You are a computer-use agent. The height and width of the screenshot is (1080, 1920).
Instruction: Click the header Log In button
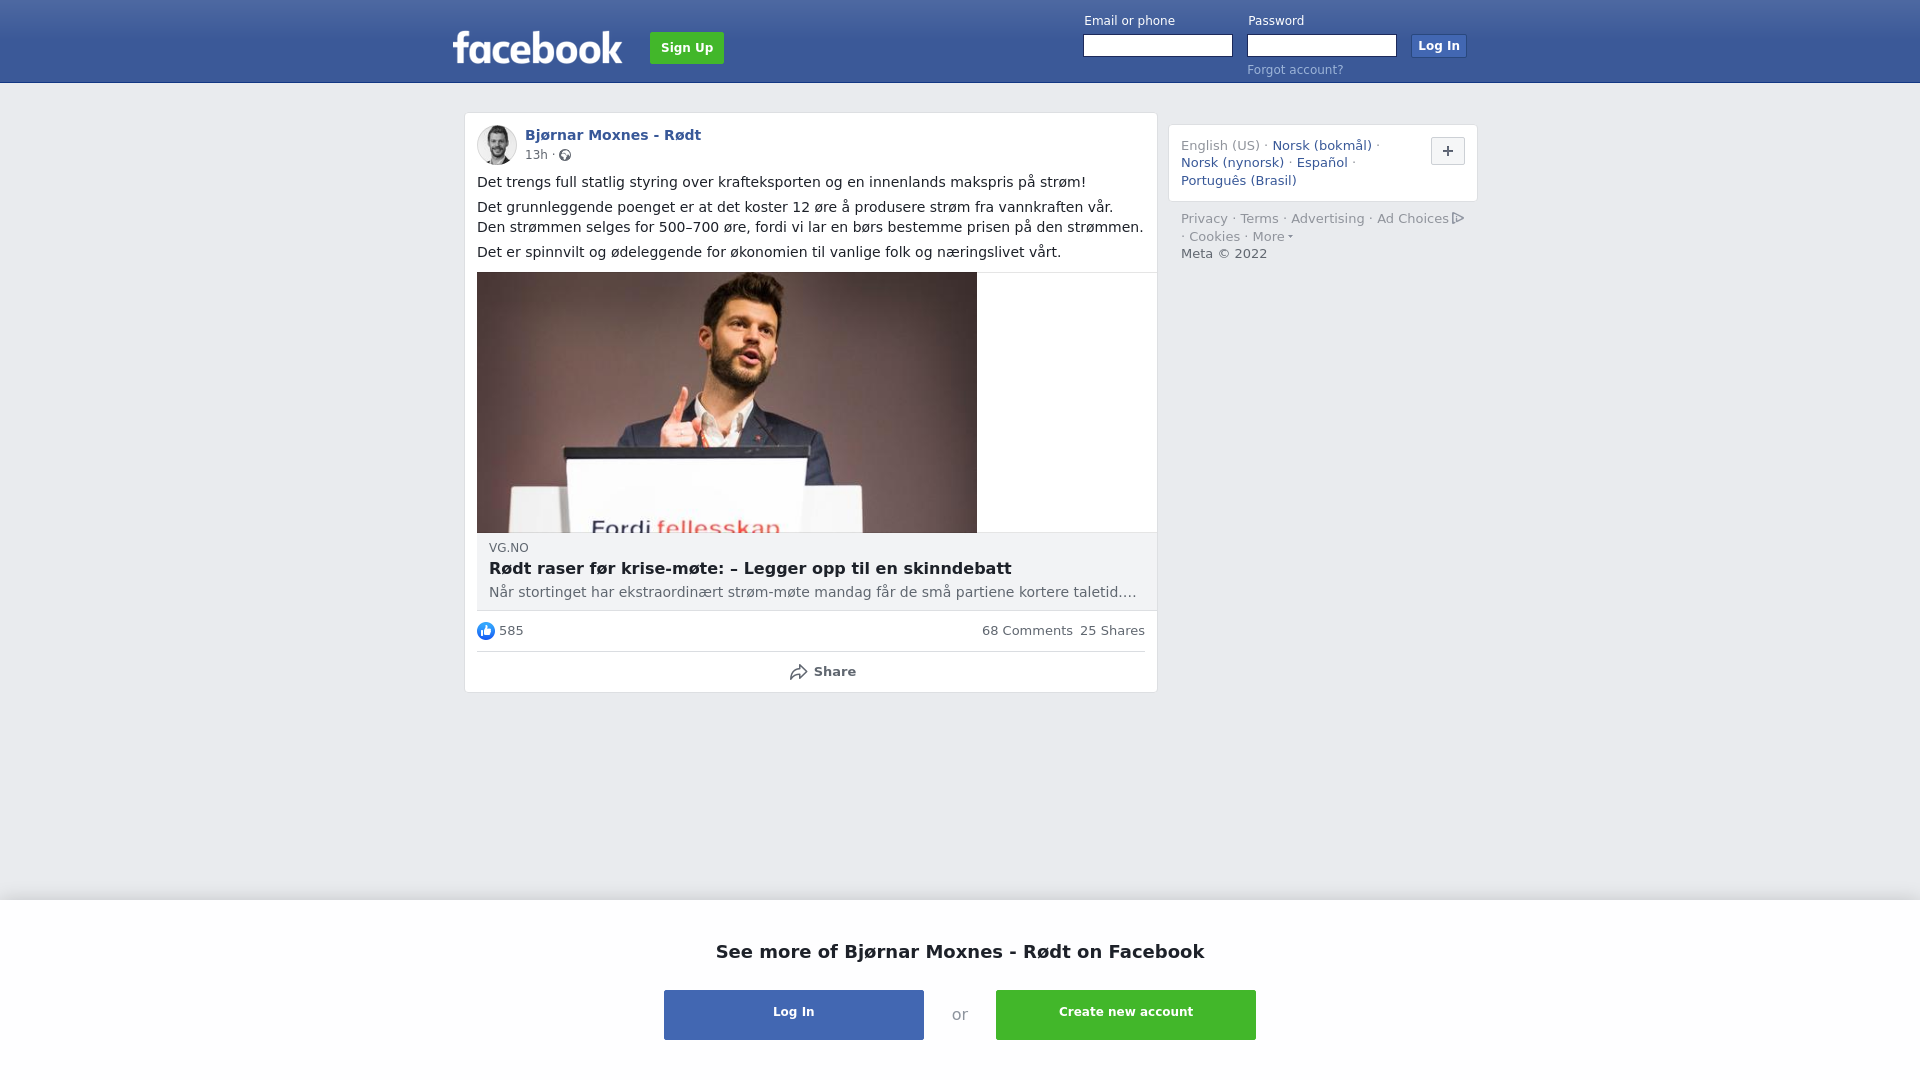click(1439, 46)
